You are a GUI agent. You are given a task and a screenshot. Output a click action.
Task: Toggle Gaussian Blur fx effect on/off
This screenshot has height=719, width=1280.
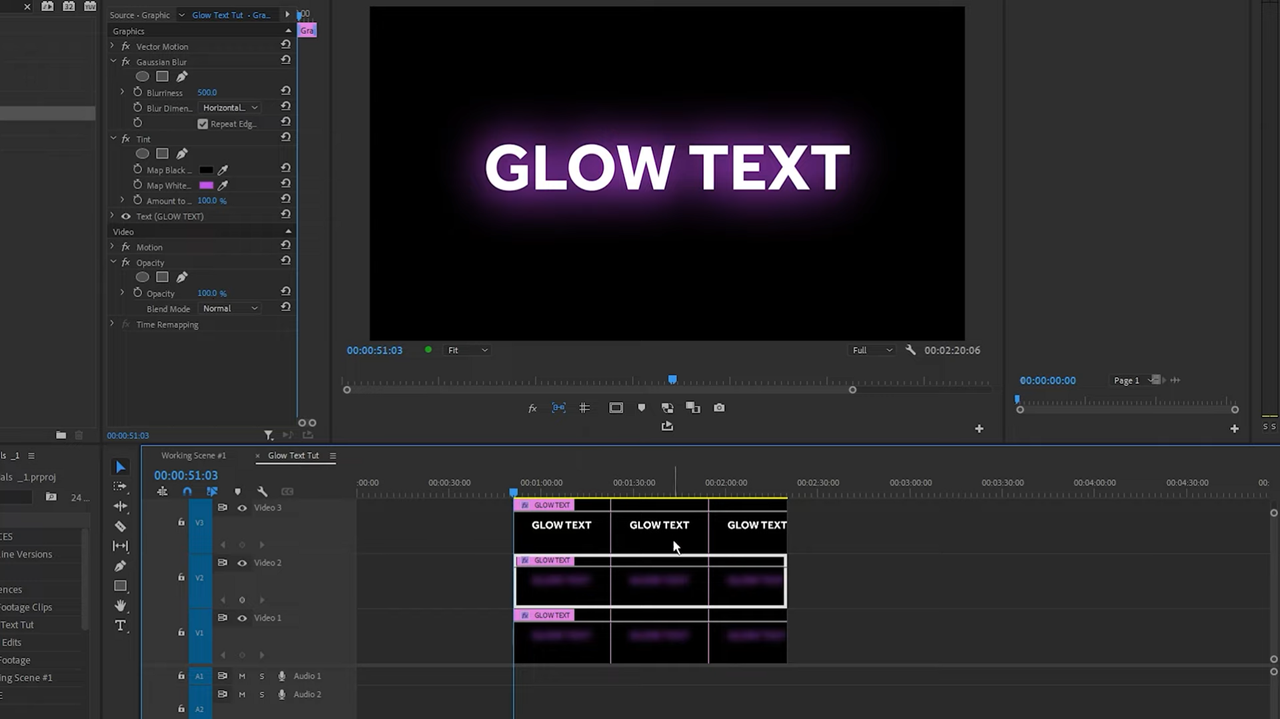pyautogui.click(x=126, y=62)
